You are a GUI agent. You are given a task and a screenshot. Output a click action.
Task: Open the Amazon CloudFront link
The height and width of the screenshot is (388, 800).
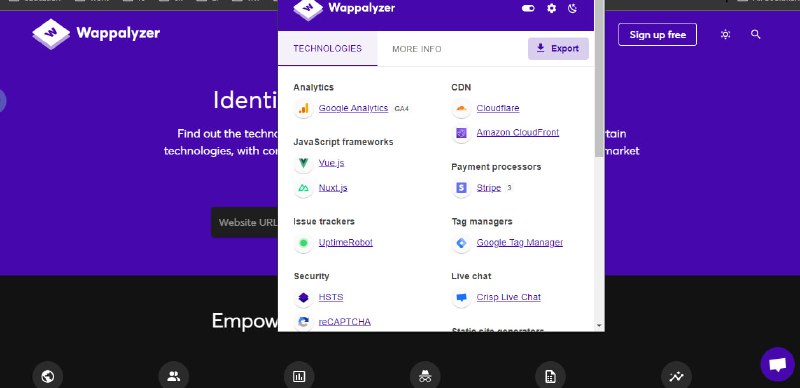517,132
